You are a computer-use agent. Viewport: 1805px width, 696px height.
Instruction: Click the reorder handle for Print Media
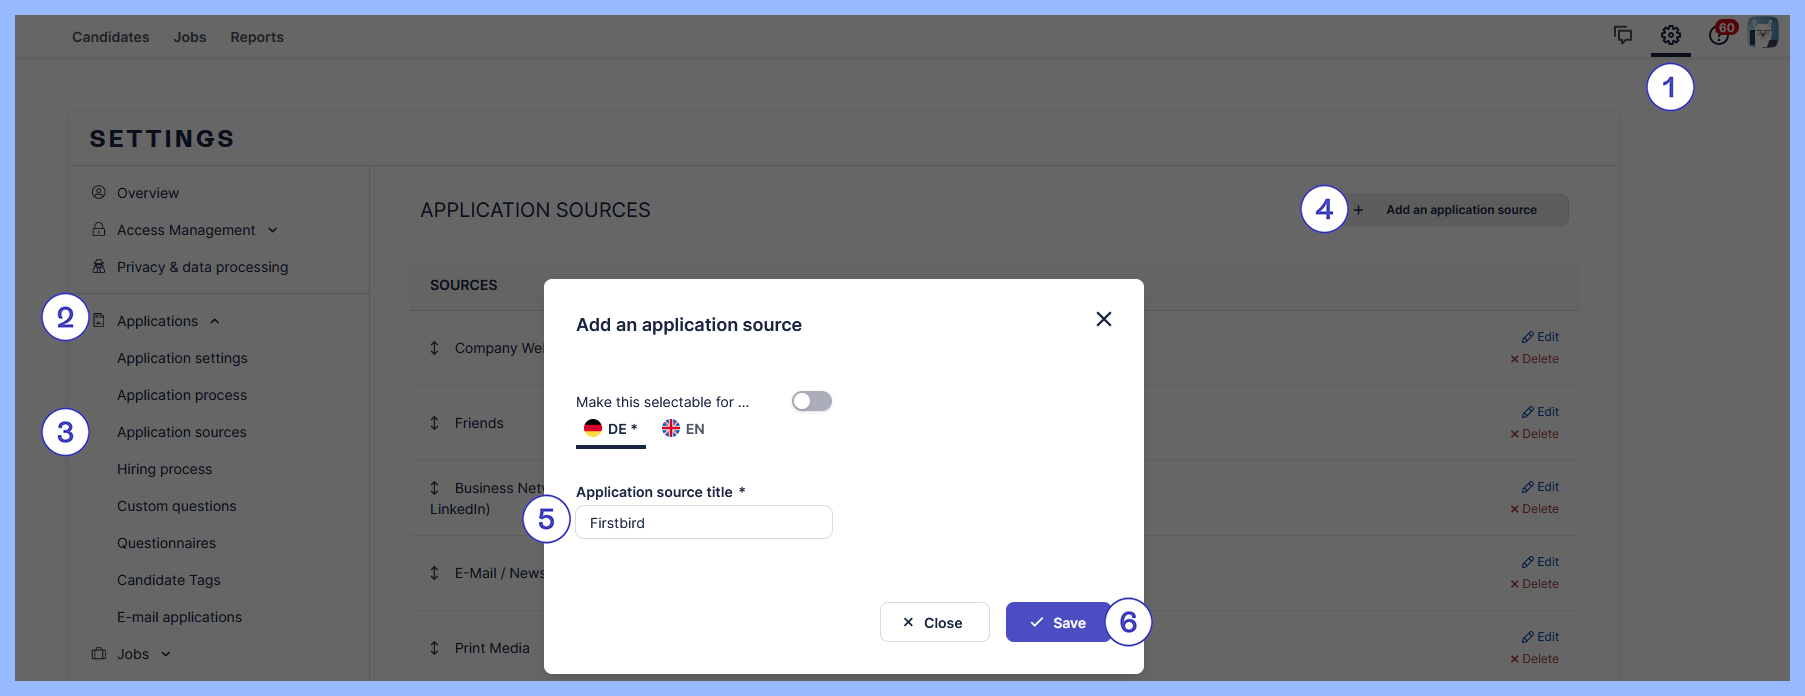coord(434,648)
